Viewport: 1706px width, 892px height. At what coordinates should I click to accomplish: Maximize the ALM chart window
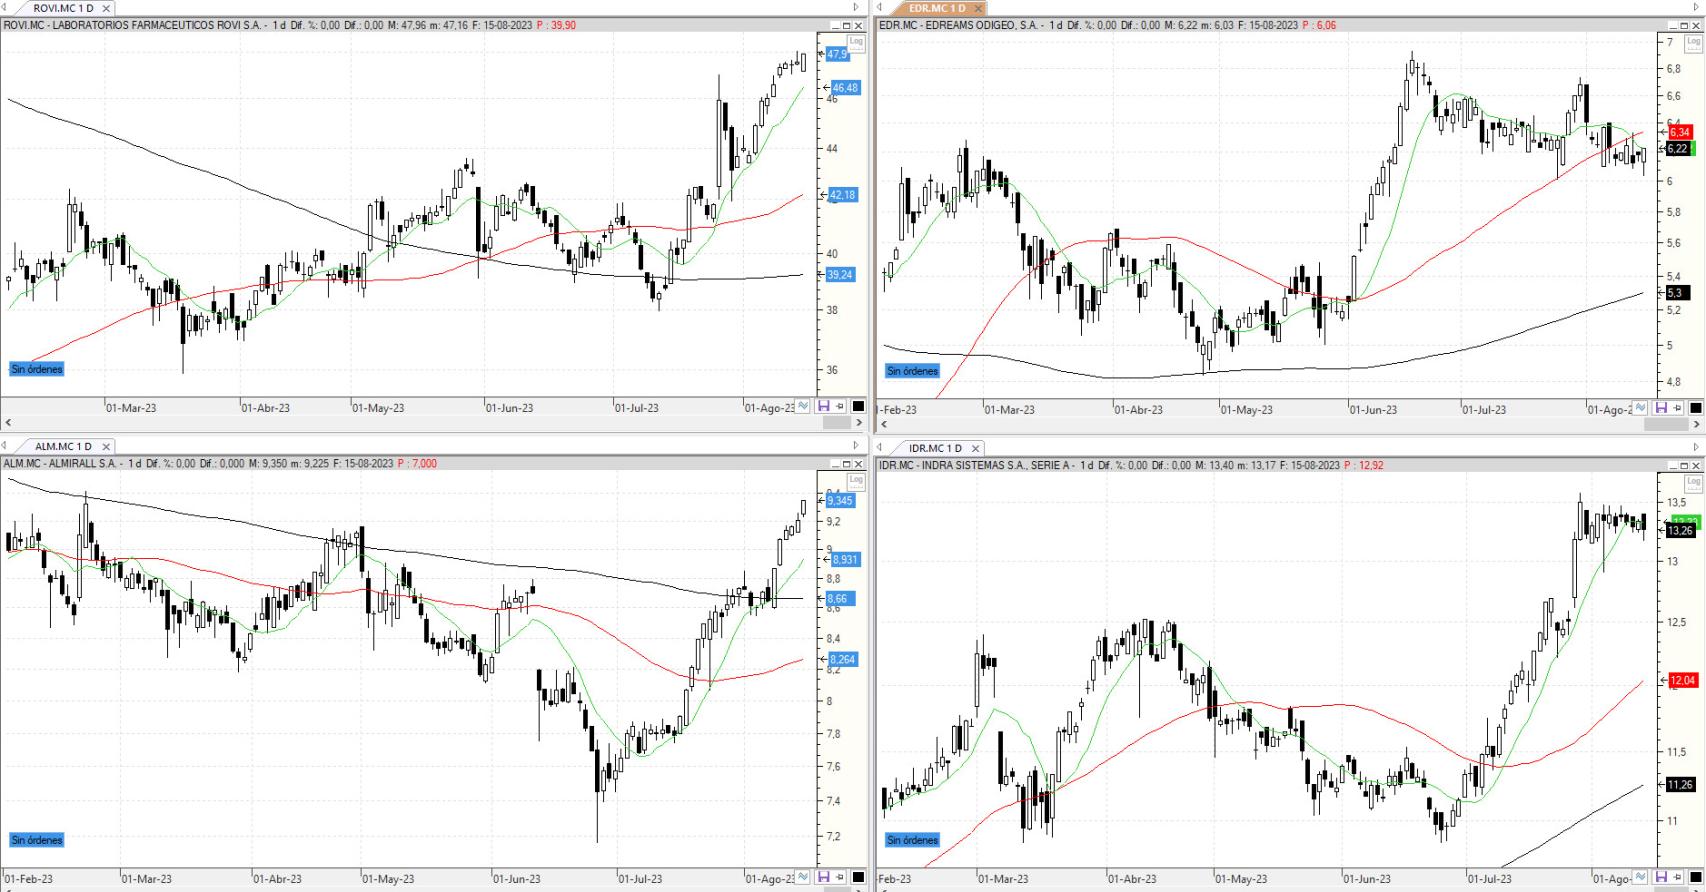coord(846,464)
